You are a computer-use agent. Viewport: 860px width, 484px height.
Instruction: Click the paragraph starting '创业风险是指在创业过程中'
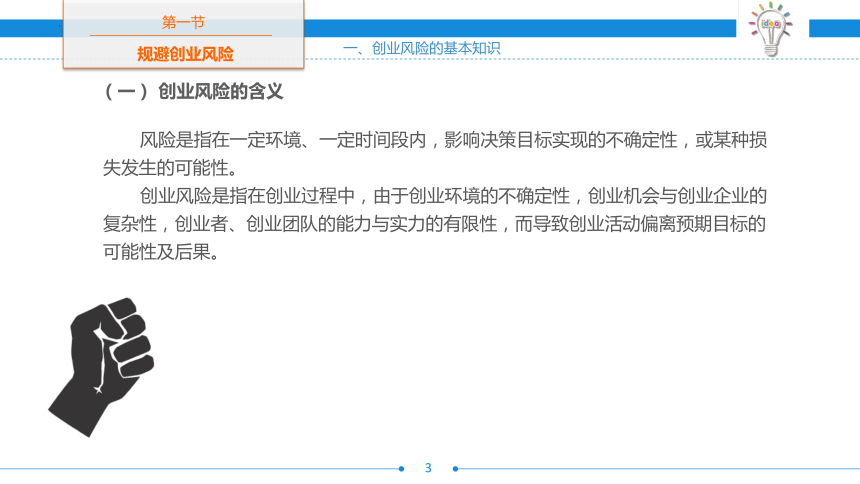434,224
